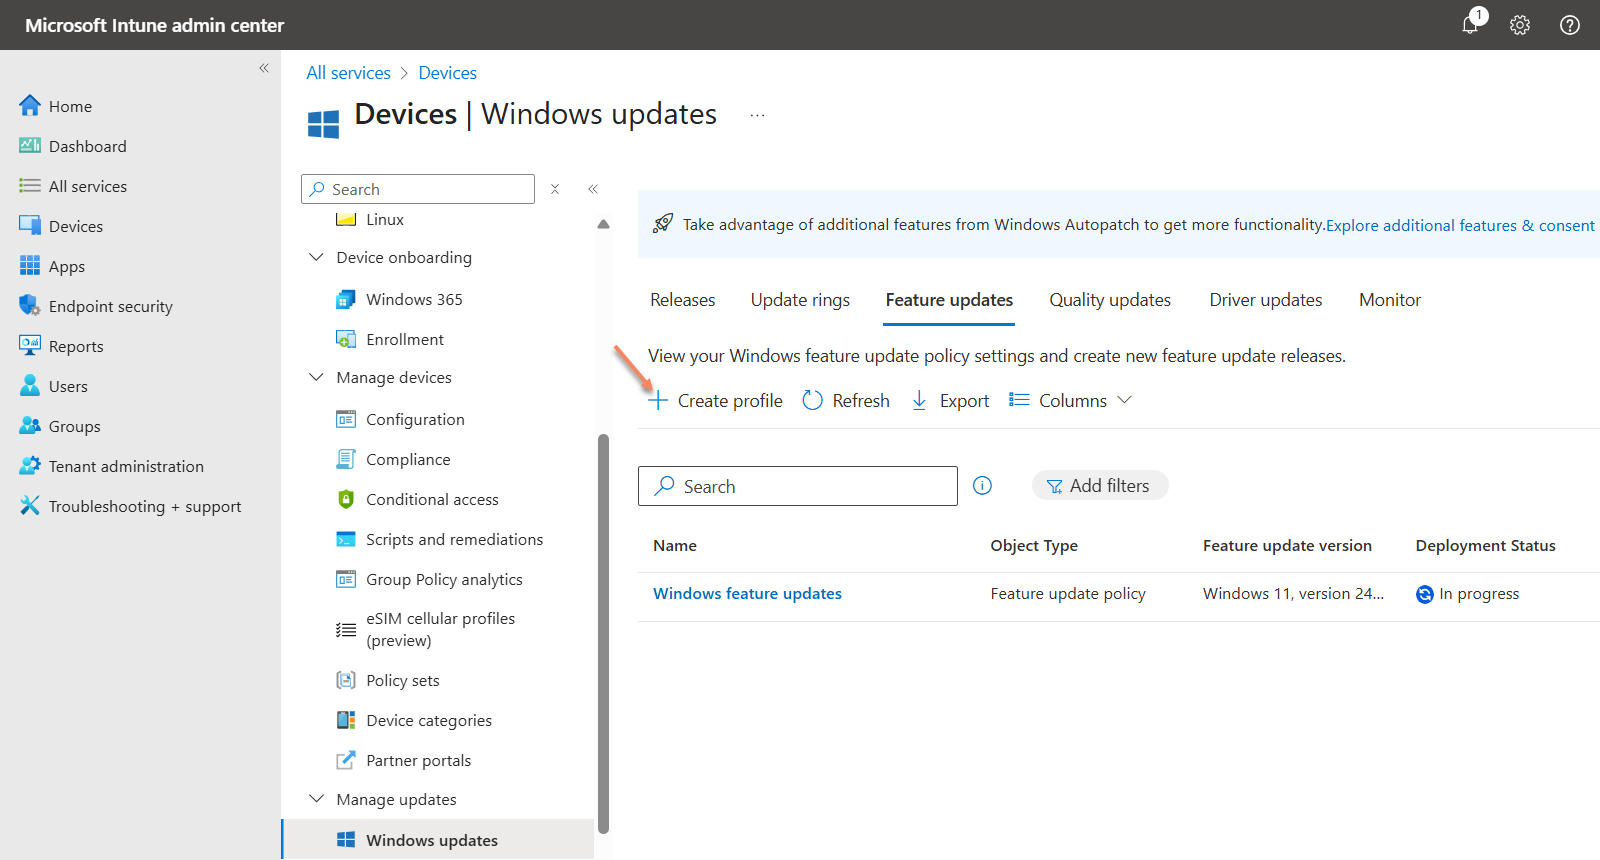Click the search info circle icon

pyautogui.click(x=983, y=486)
